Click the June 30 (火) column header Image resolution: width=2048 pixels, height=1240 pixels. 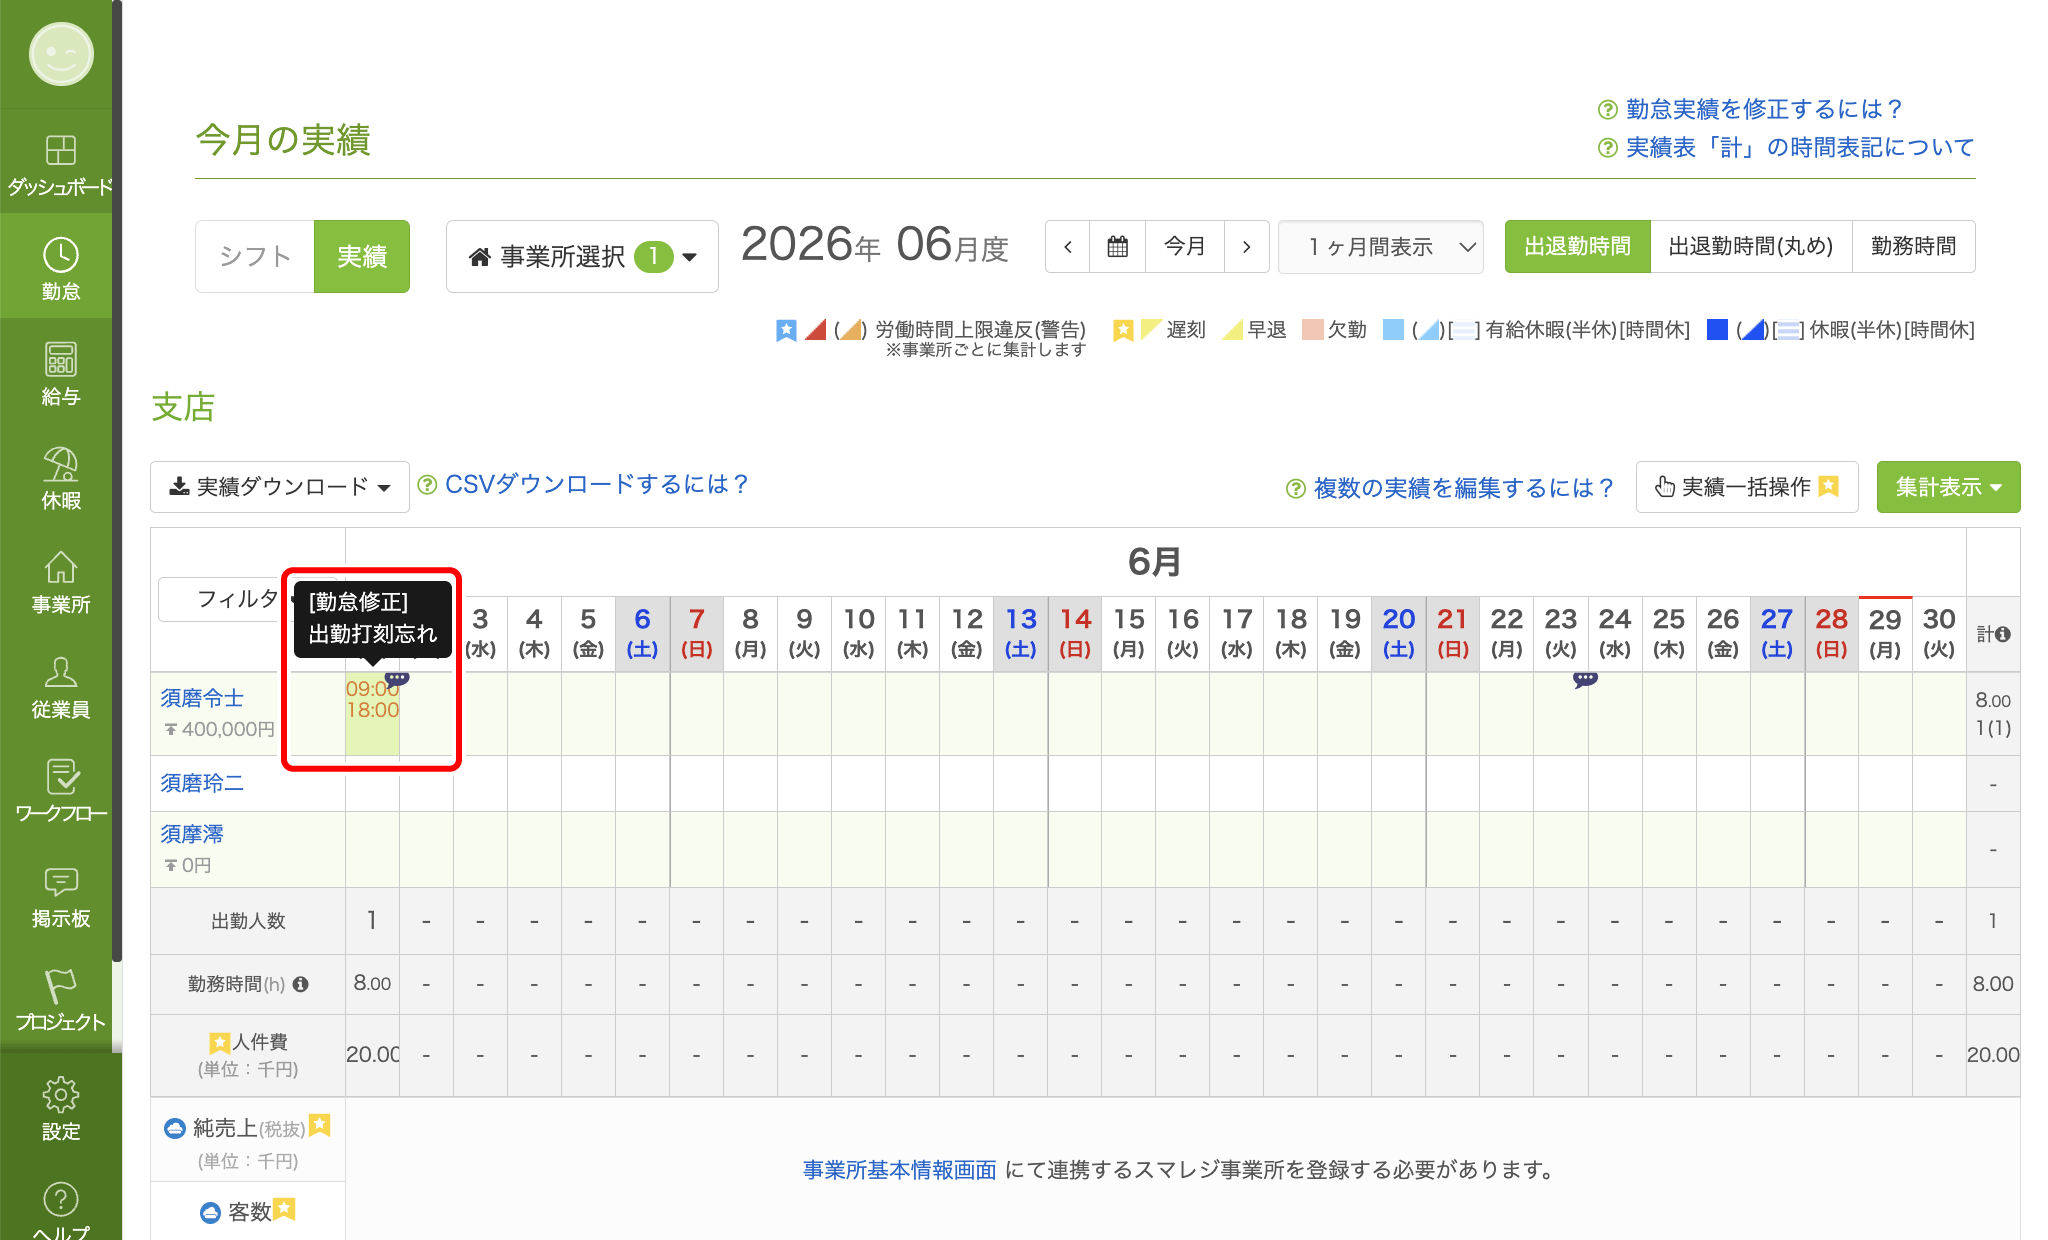[x=1939, y=634]
